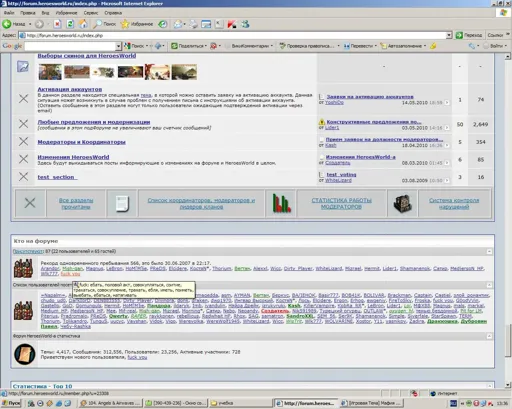Click the Войти sign-in button

tap(495, 46)
